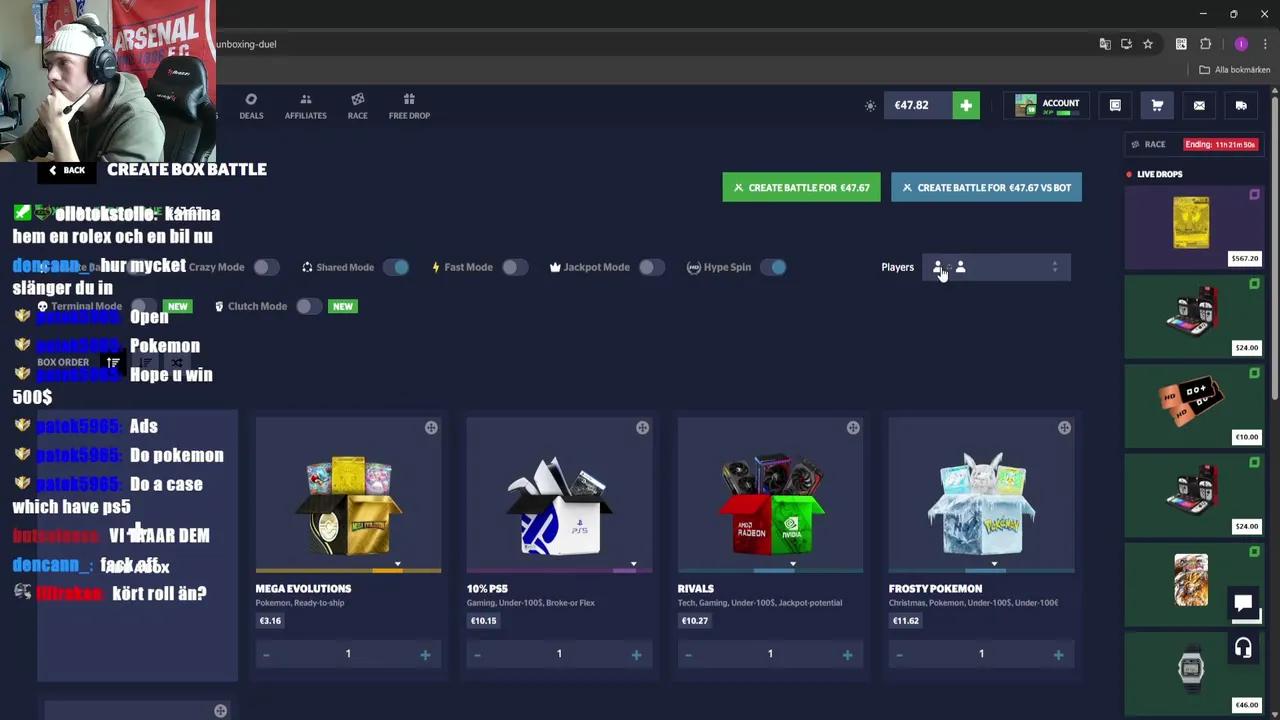1280x720 pixels.
Task: Open headset support icon
Action: point(1243,648)
